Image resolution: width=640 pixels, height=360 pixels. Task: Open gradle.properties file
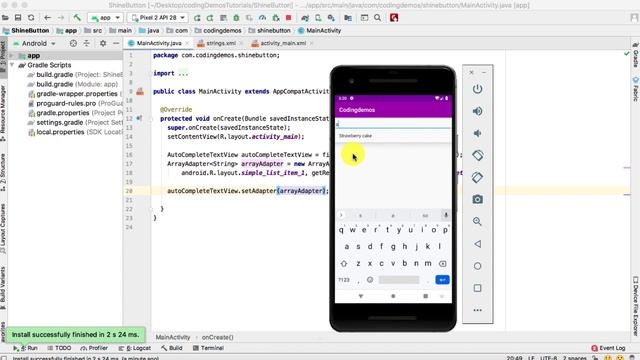click(x=75, y=113)
